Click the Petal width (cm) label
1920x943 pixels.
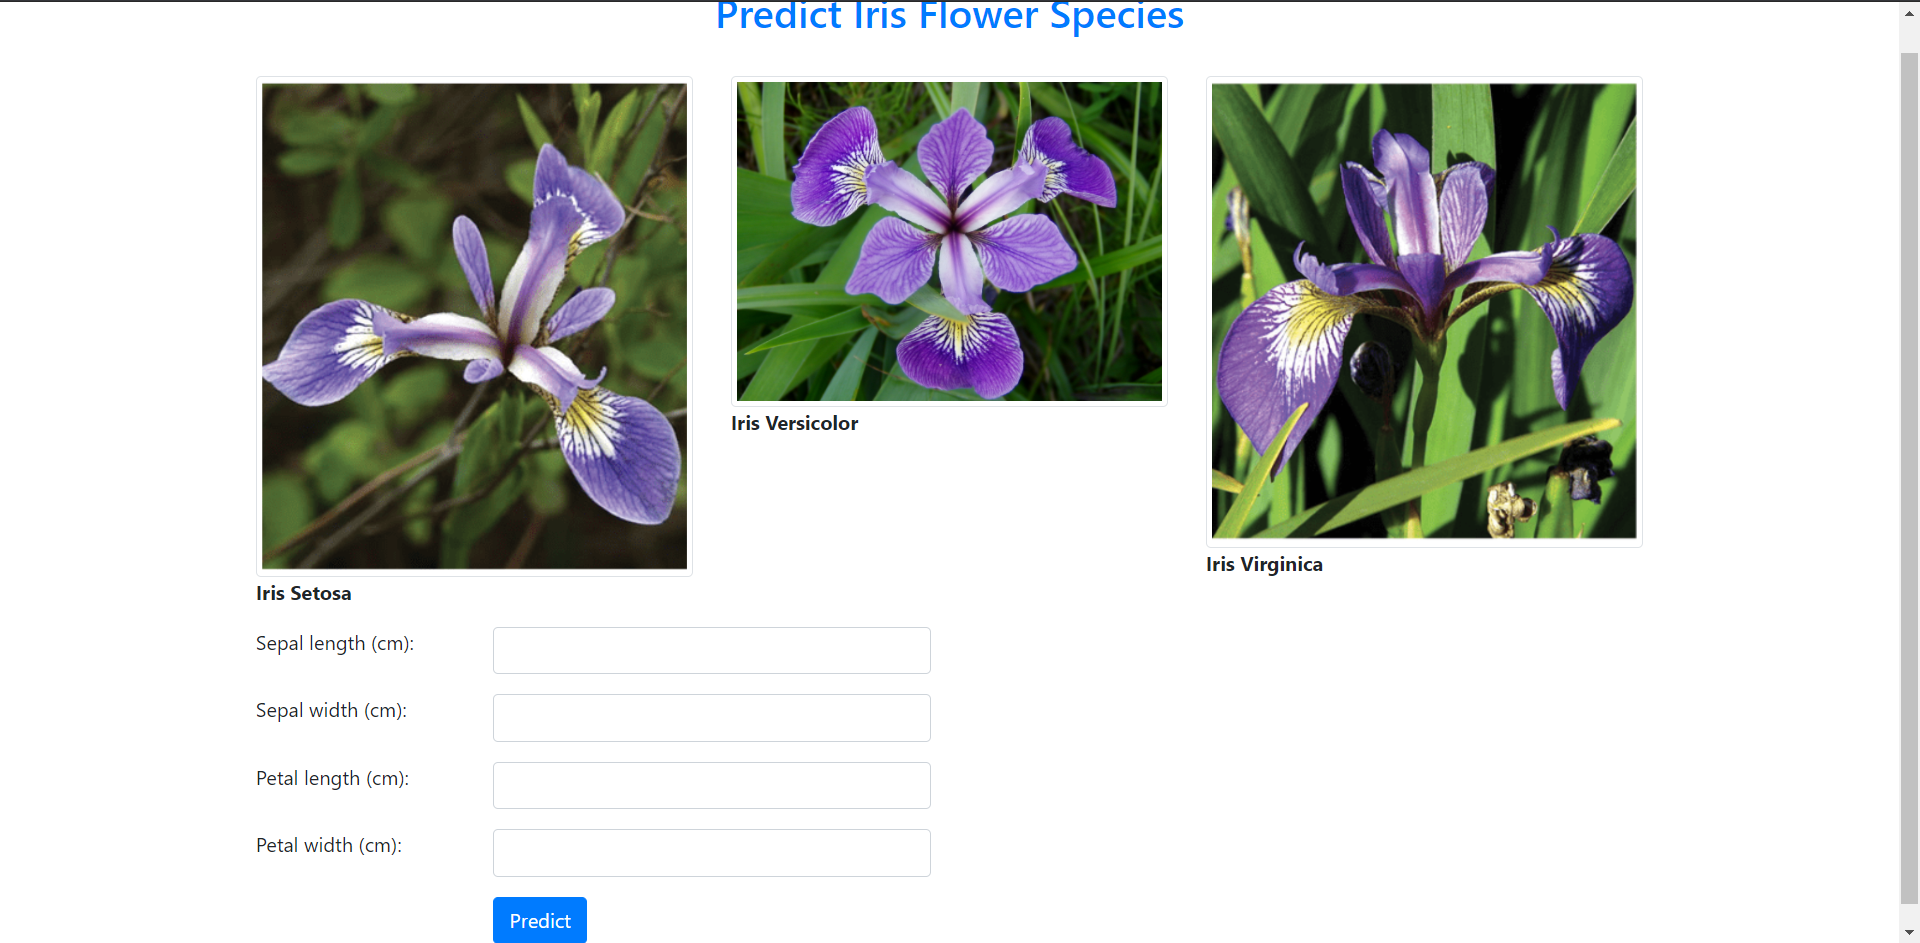328,845
